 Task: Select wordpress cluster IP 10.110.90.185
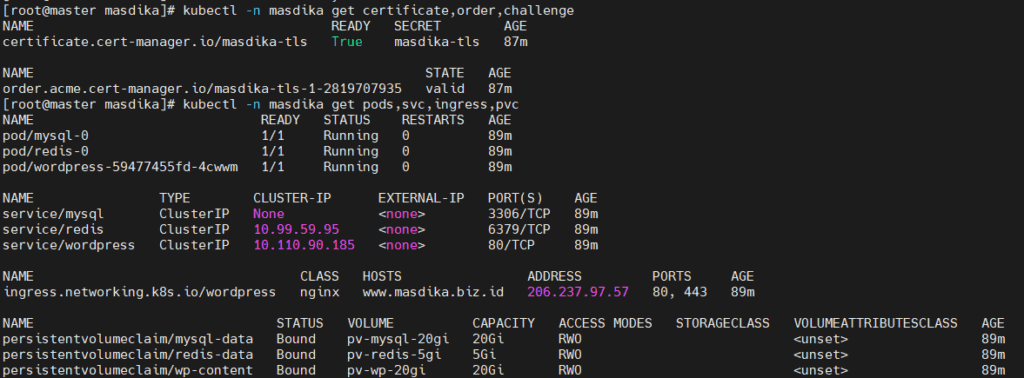[x=304, y=245]
